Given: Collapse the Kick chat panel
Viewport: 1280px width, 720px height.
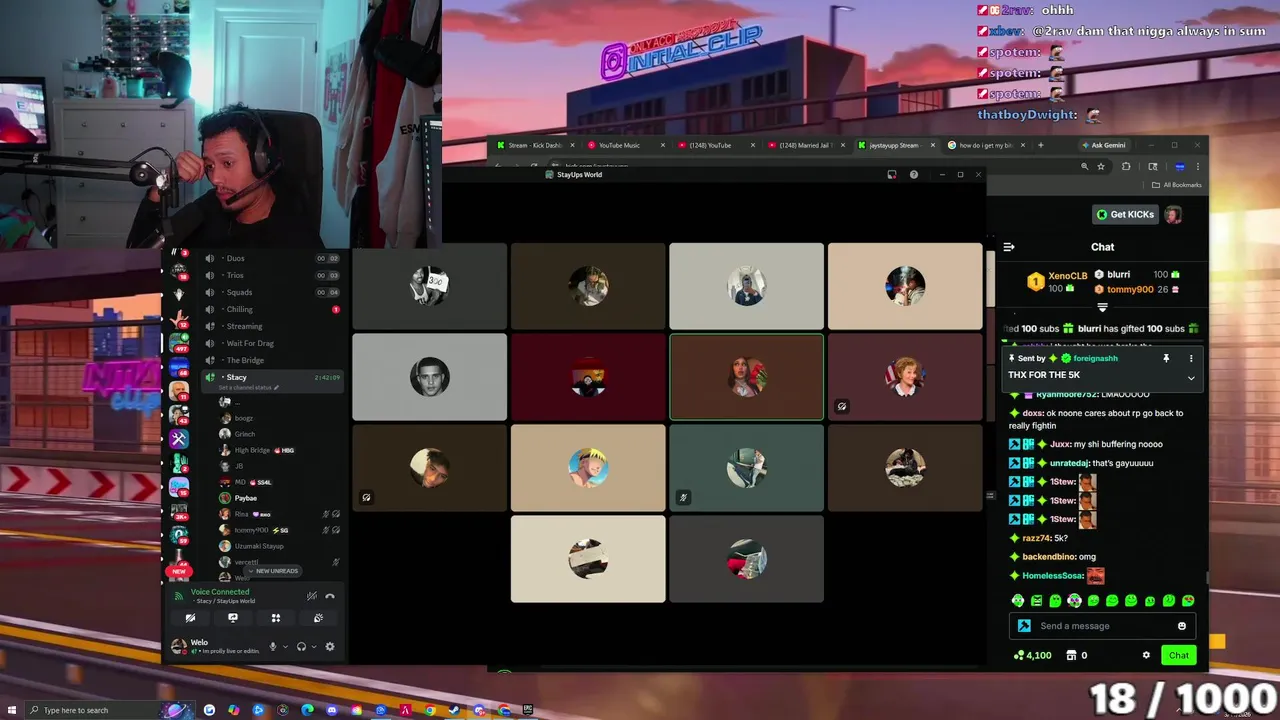Looking at the screenshot, I should pos(1009,247).
